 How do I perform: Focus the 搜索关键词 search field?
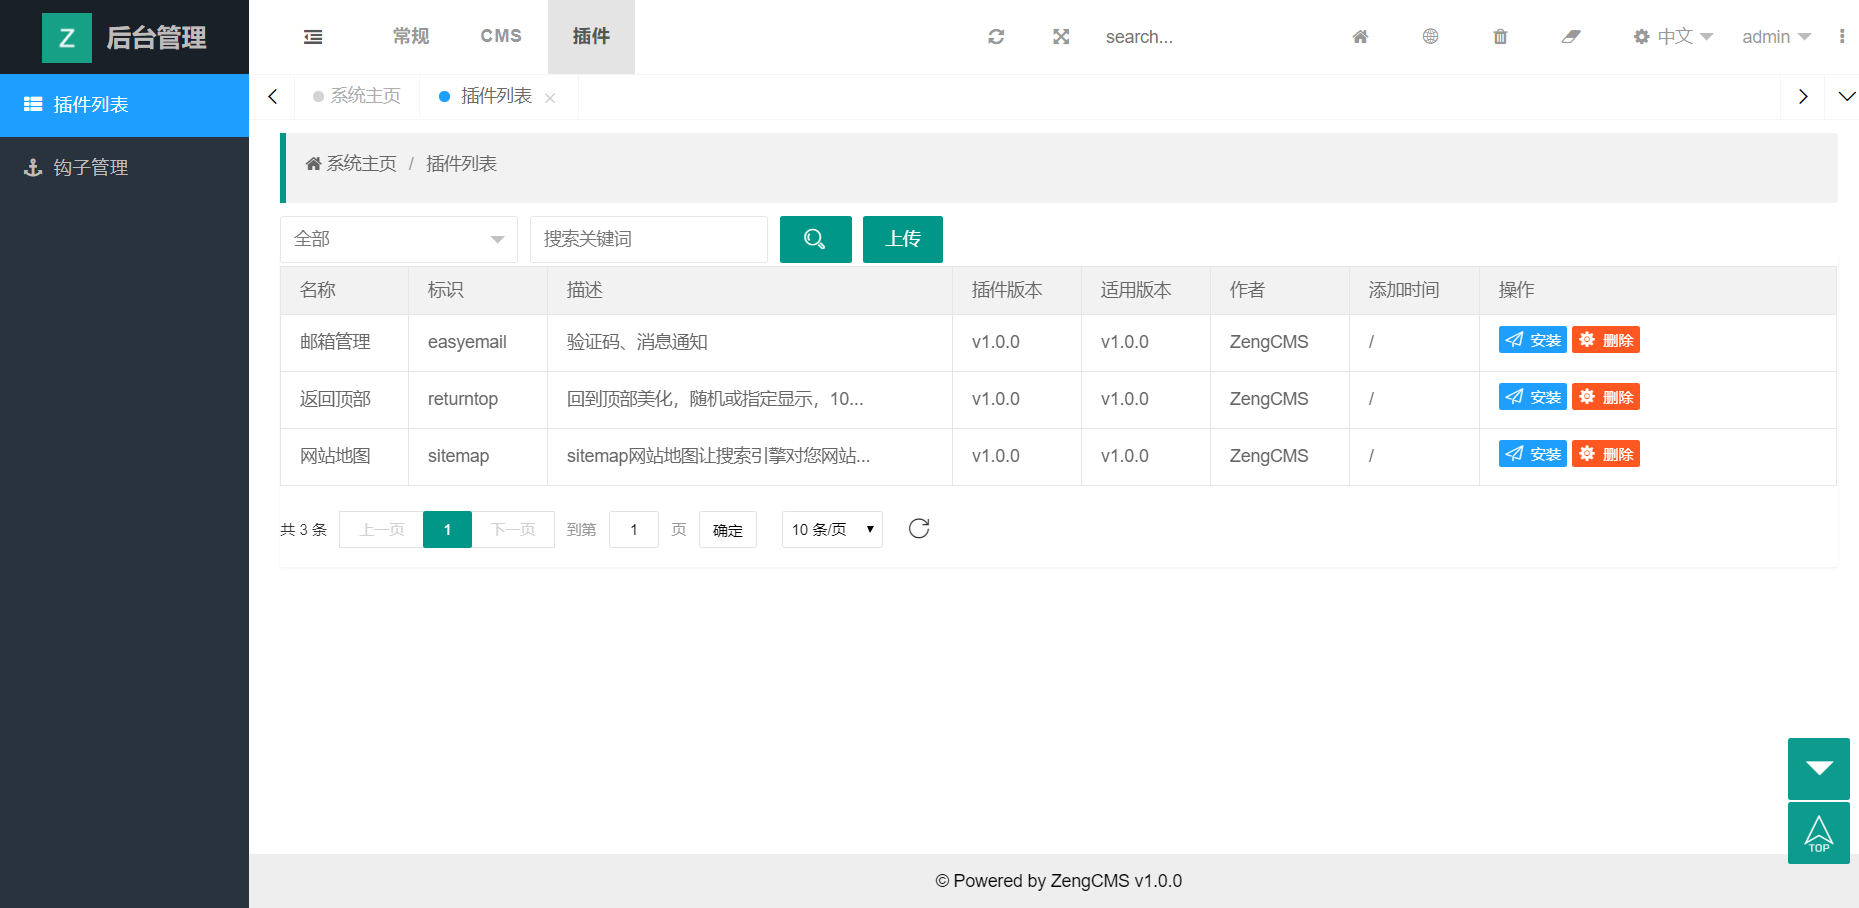coord(648,239)
